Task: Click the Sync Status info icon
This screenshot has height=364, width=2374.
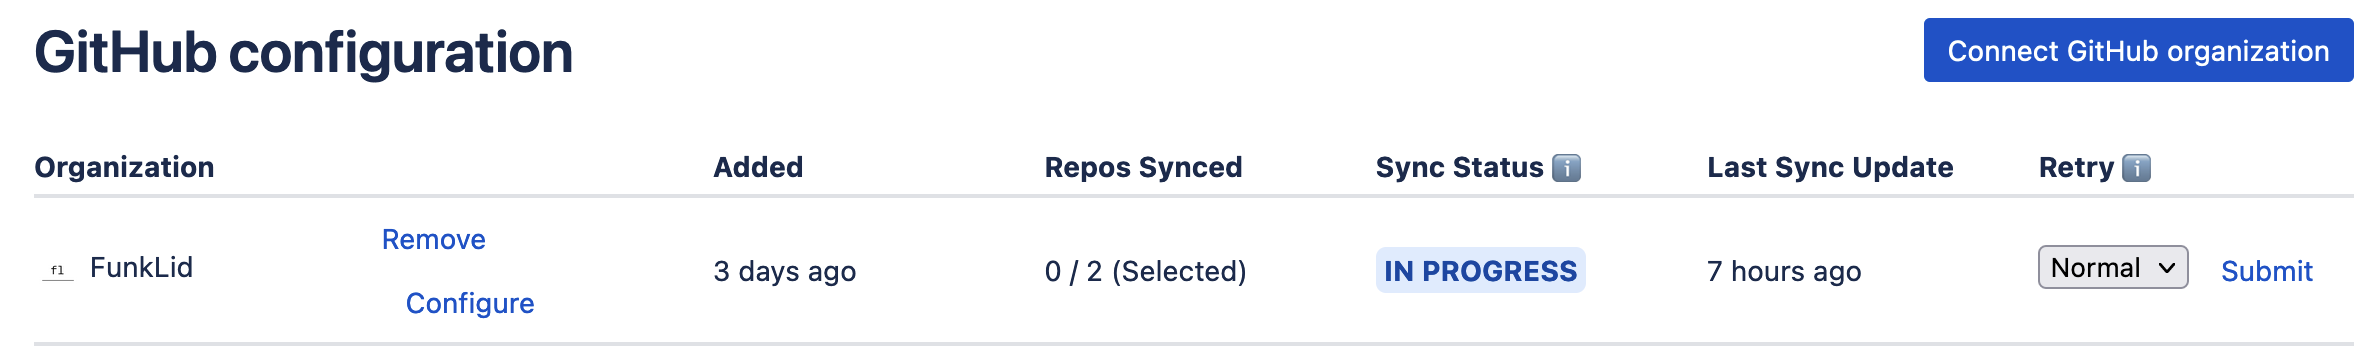Action: click(1566, 168)
